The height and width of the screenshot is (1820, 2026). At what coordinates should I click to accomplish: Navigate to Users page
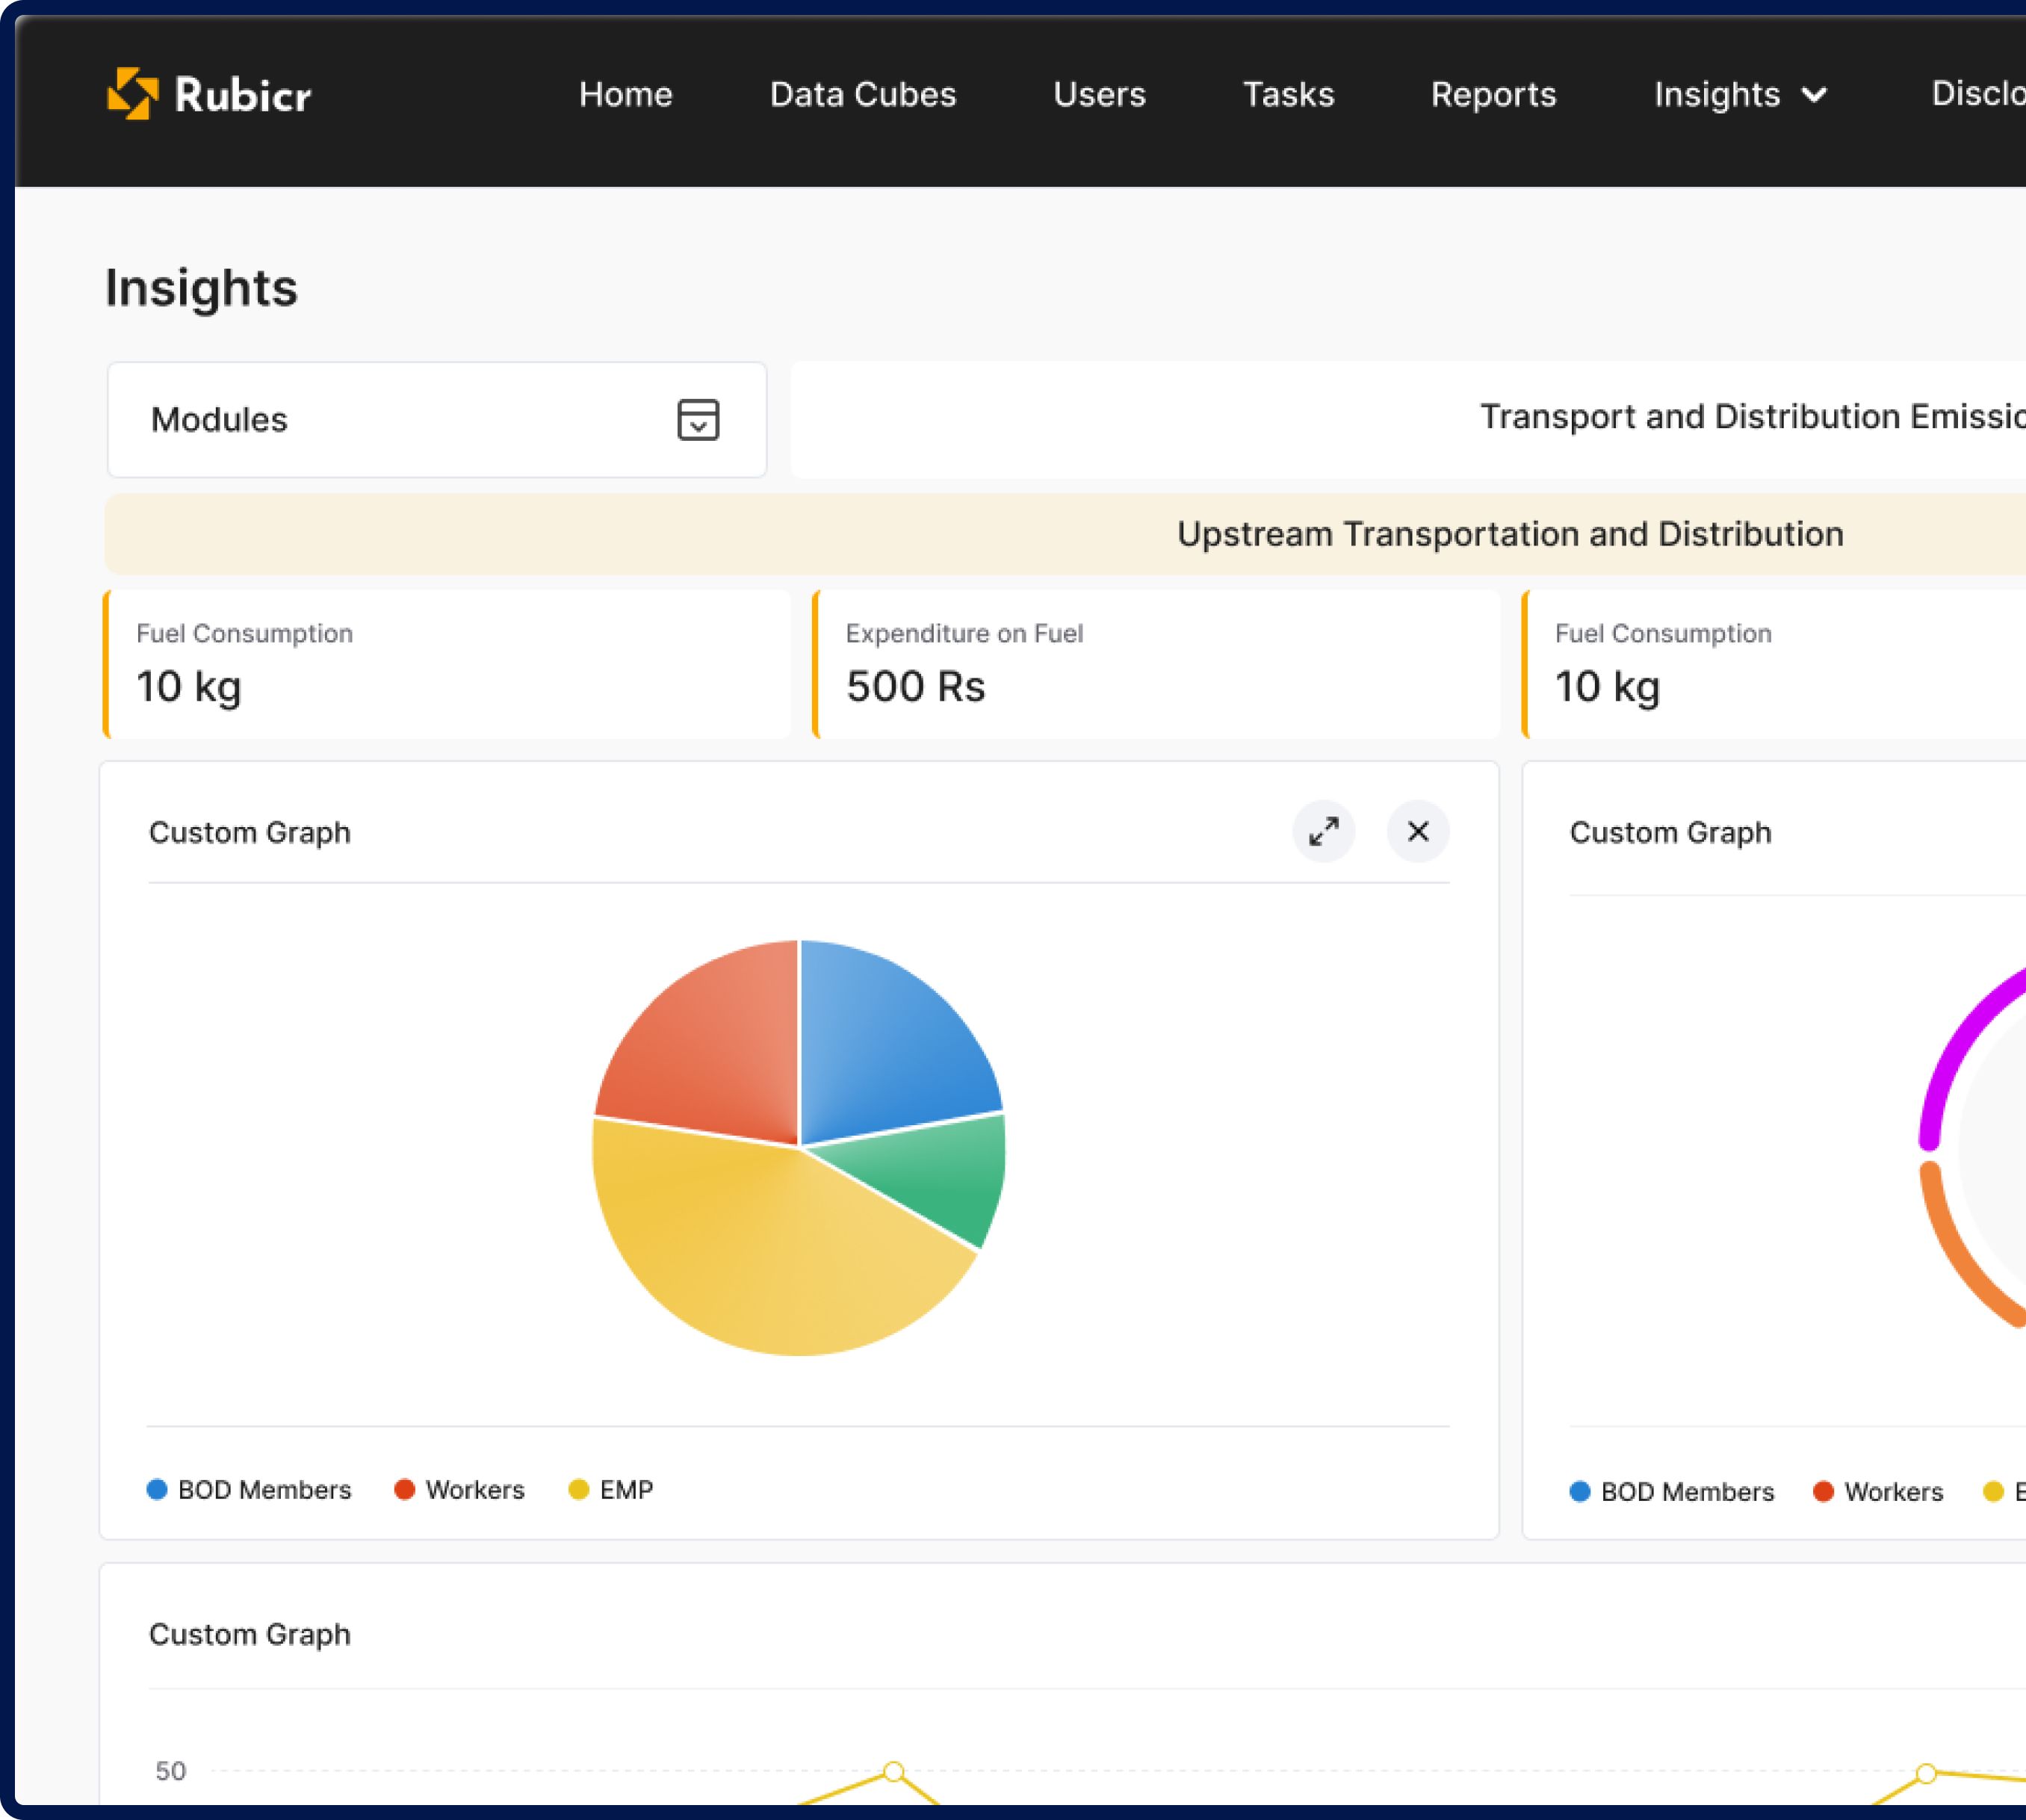coord(1099,95)
